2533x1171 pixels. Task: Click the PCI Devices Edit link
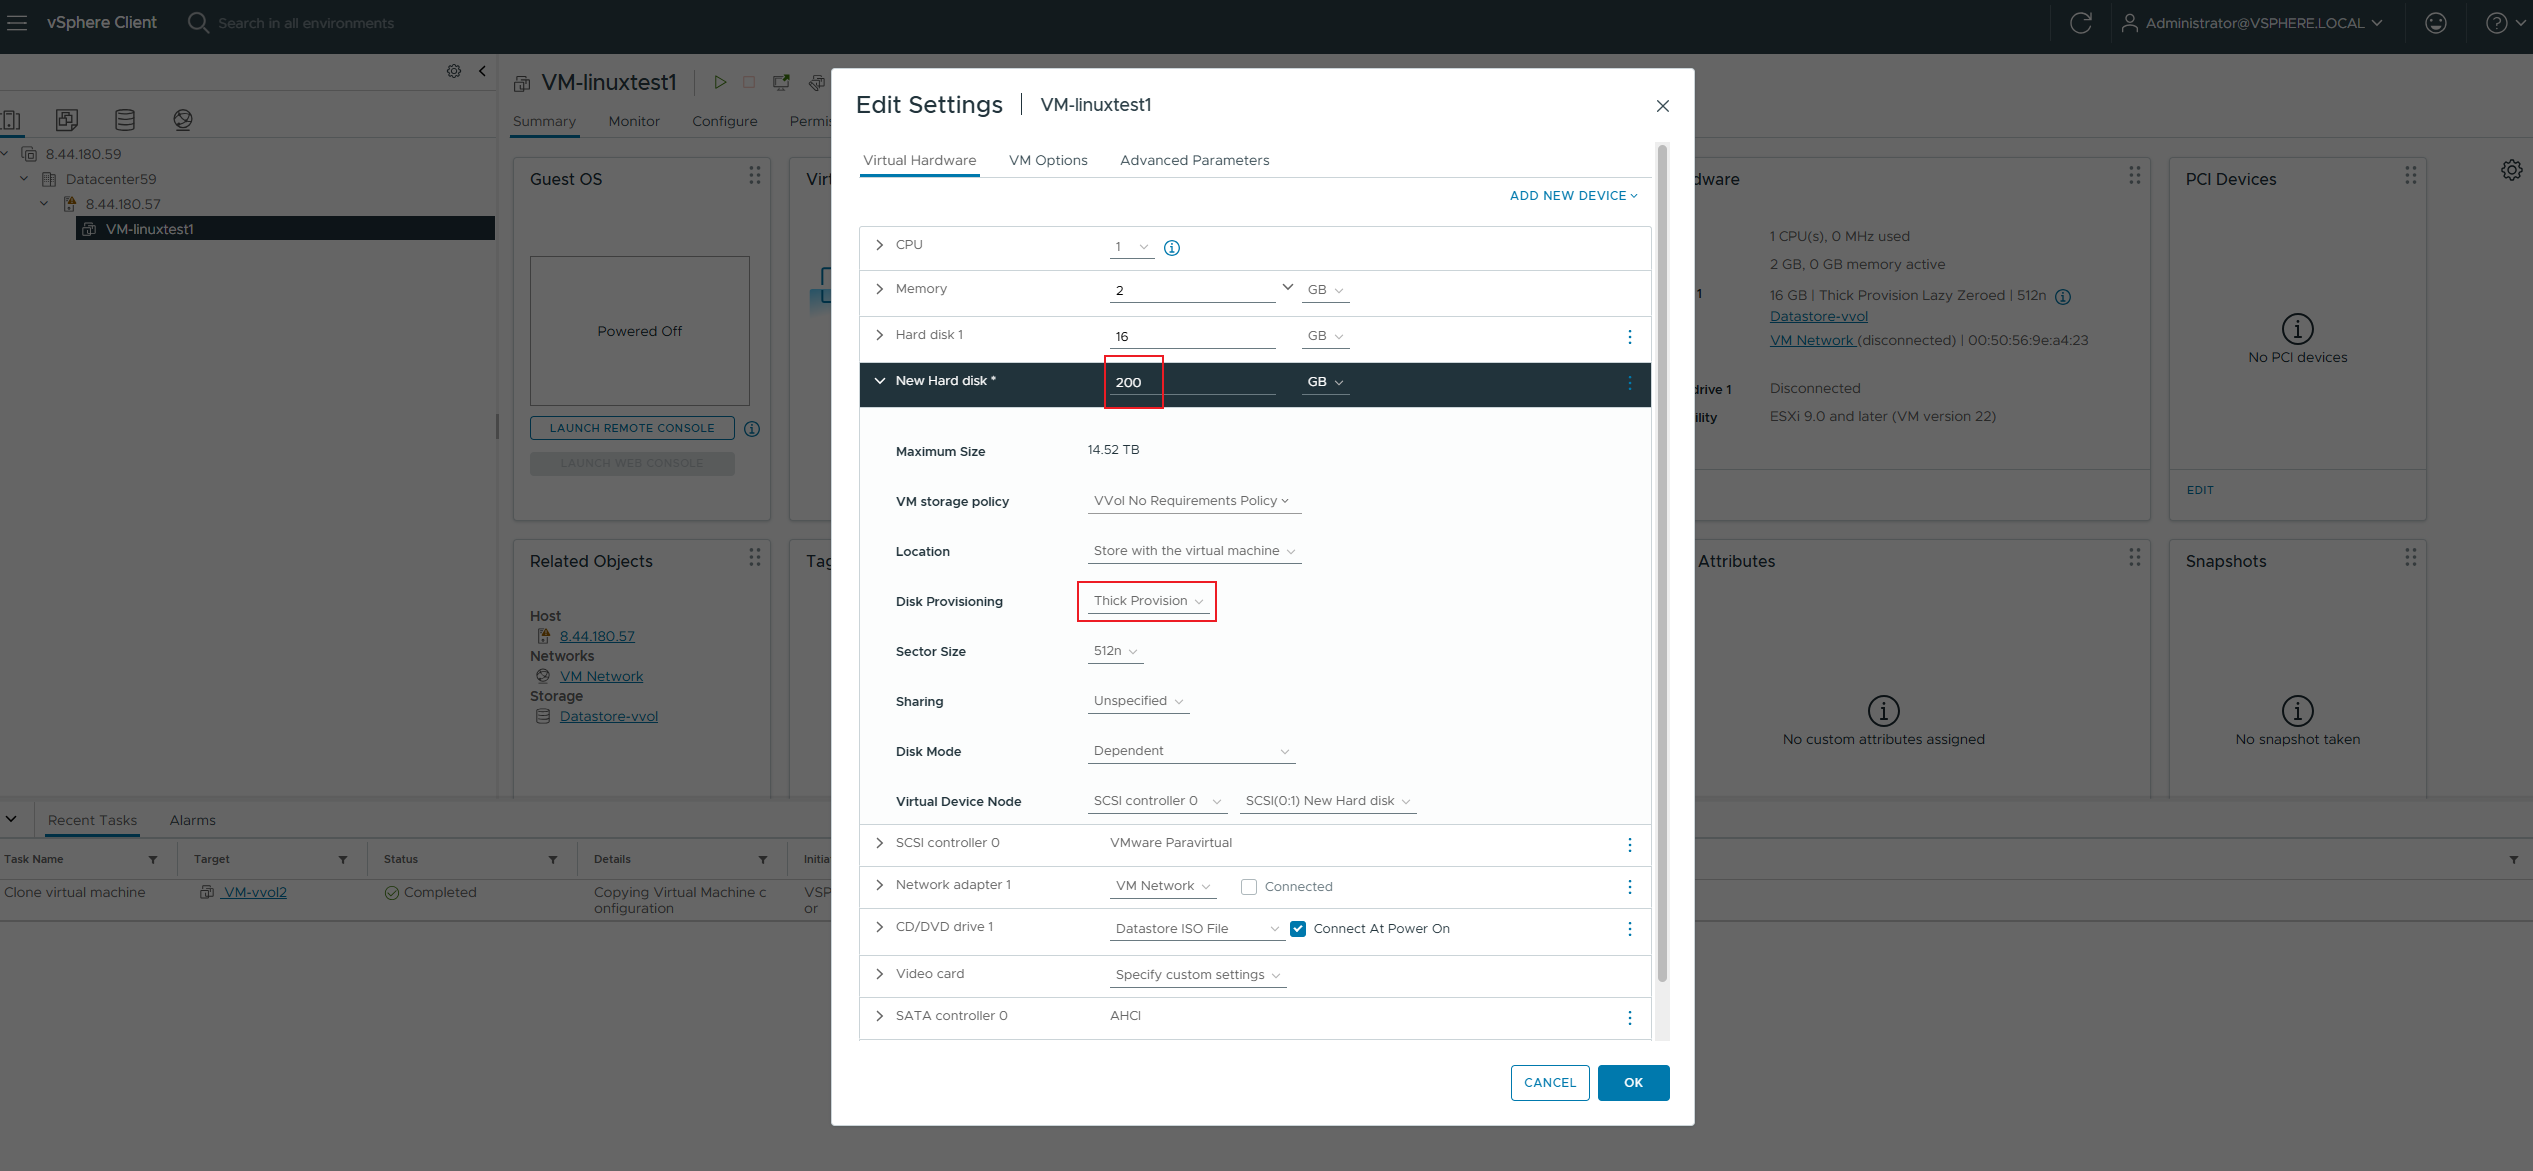[x=2199, y=490]
